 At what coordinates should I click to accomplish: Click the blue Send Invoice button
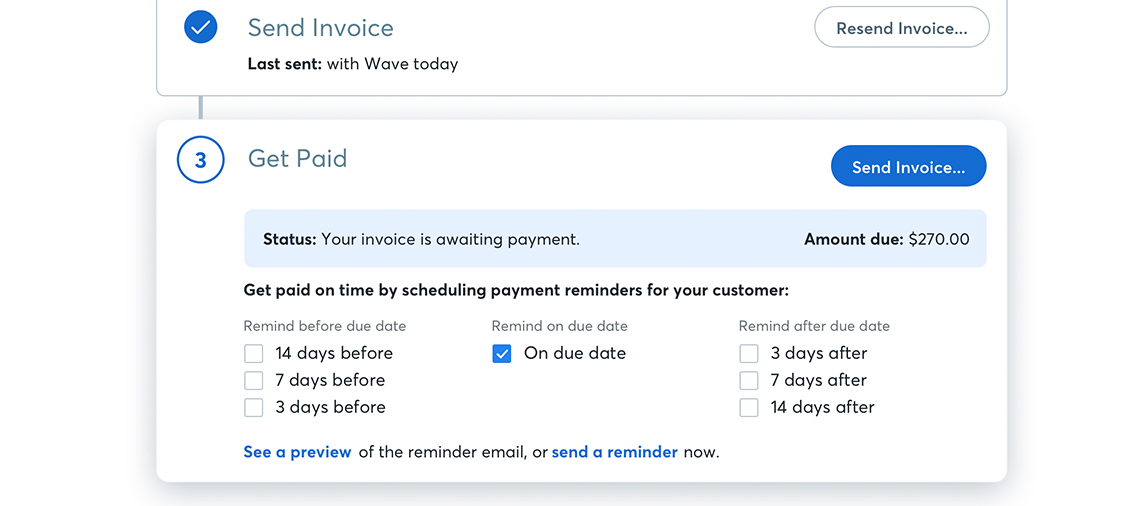tap(908, 167)
